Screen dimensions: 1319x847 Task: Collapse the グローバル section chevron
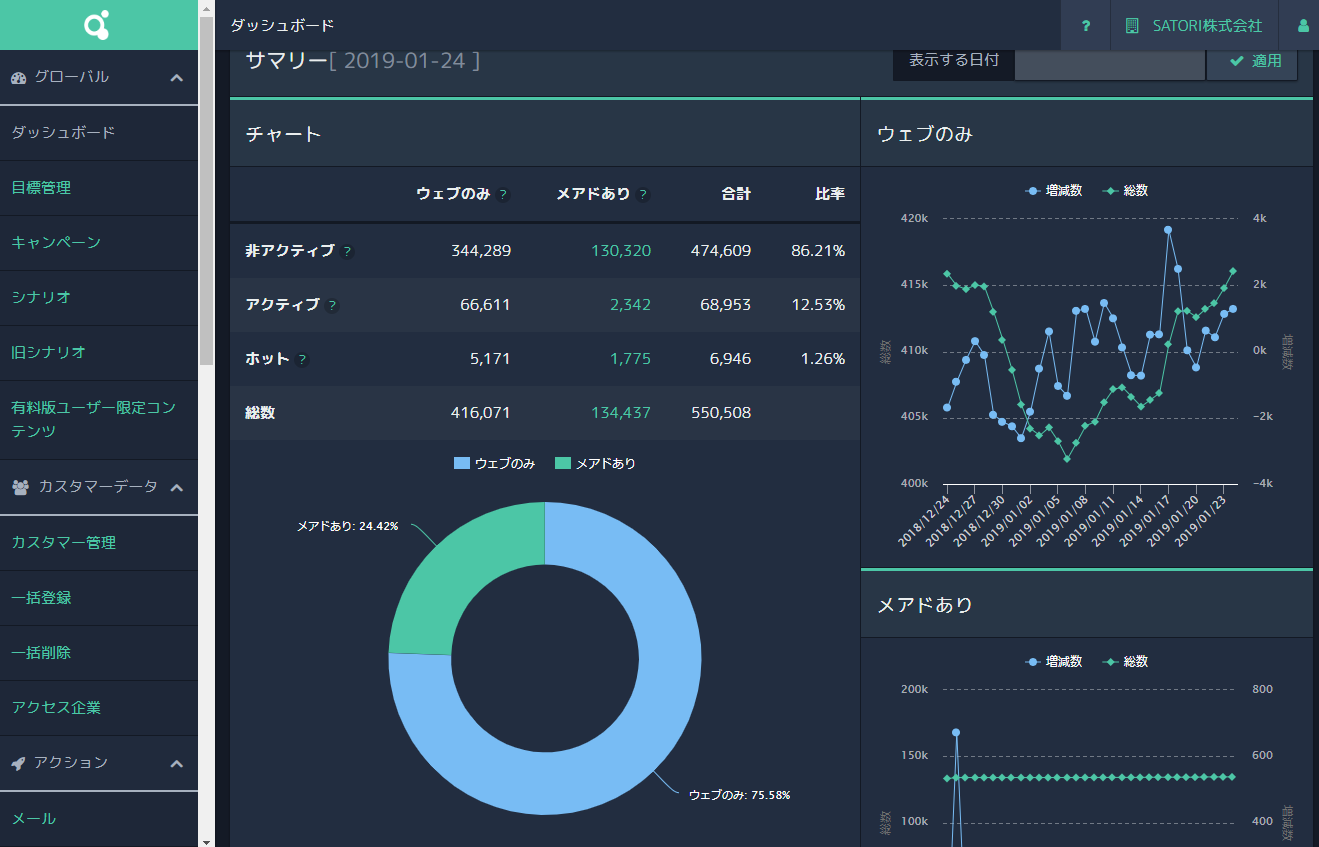click(177, 78)
